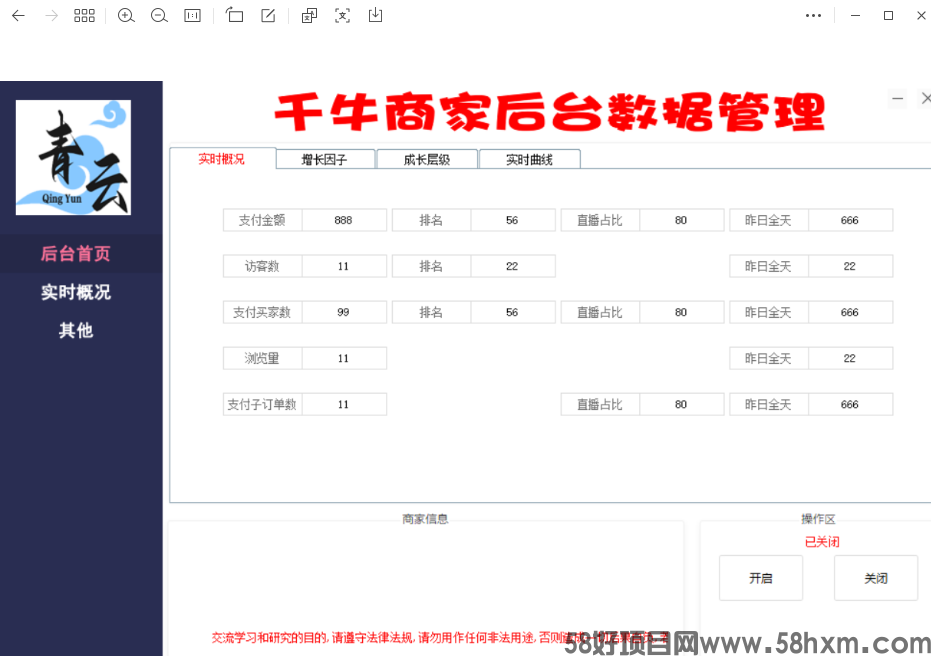Zoom out with the magnifier minus icon
This screenshot has width=931, height=656.
click(x=159, y=15)
